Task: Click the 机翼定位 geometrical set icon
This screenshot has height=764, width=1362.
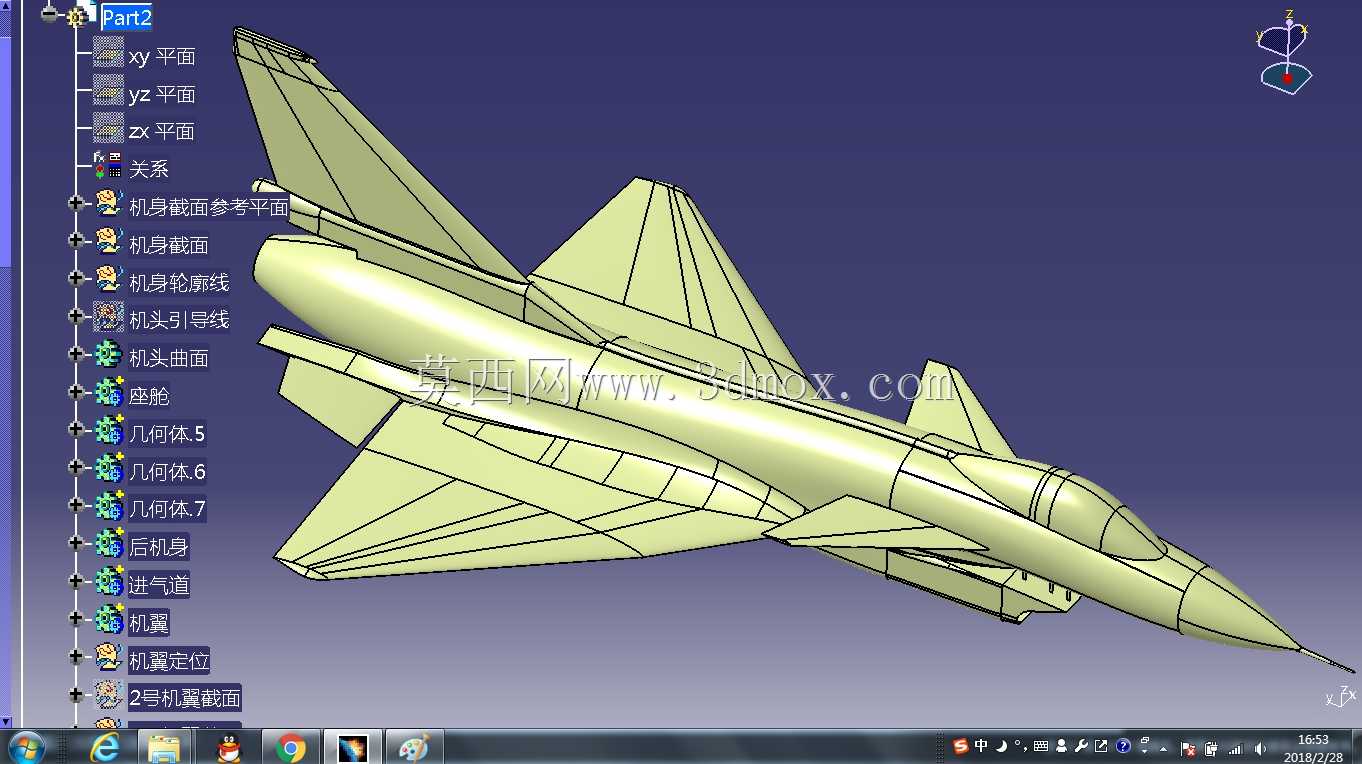Action: pyautogui.click(x=108, y=658)
